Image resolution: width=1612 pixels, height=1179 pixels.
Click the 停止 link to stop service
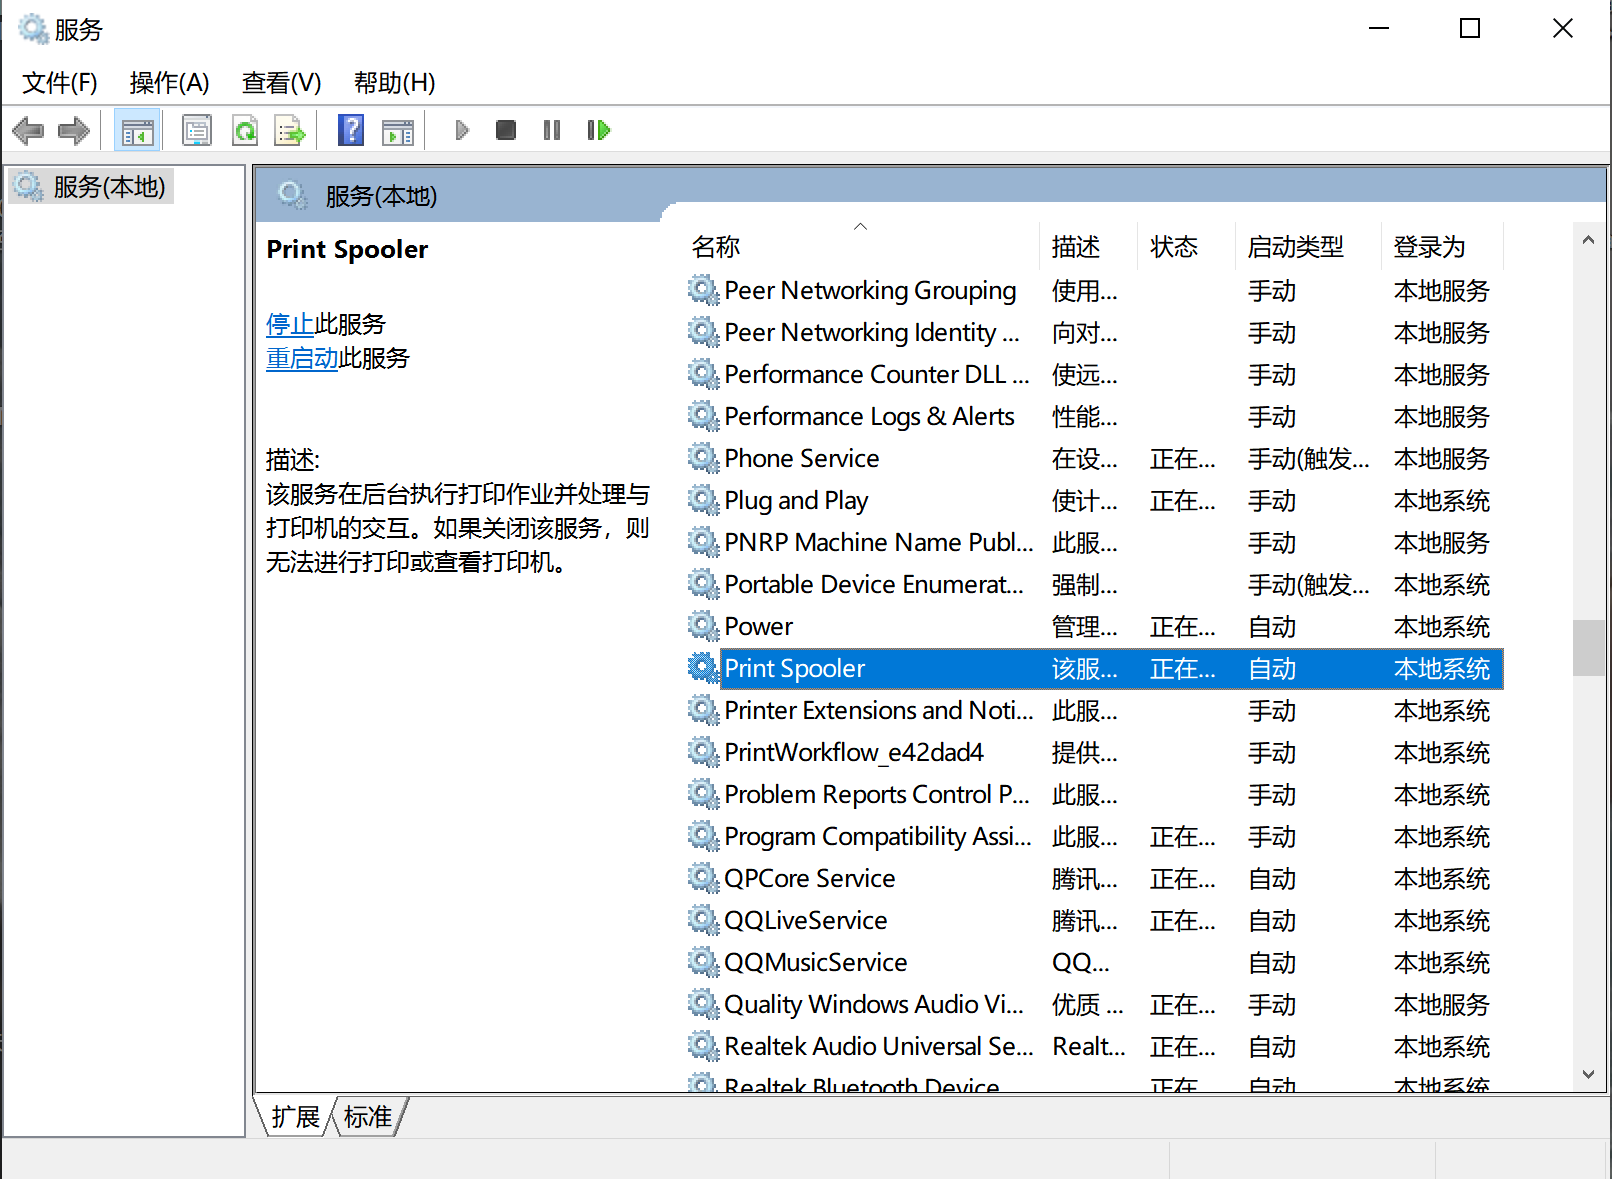click(x=290, y=324)
